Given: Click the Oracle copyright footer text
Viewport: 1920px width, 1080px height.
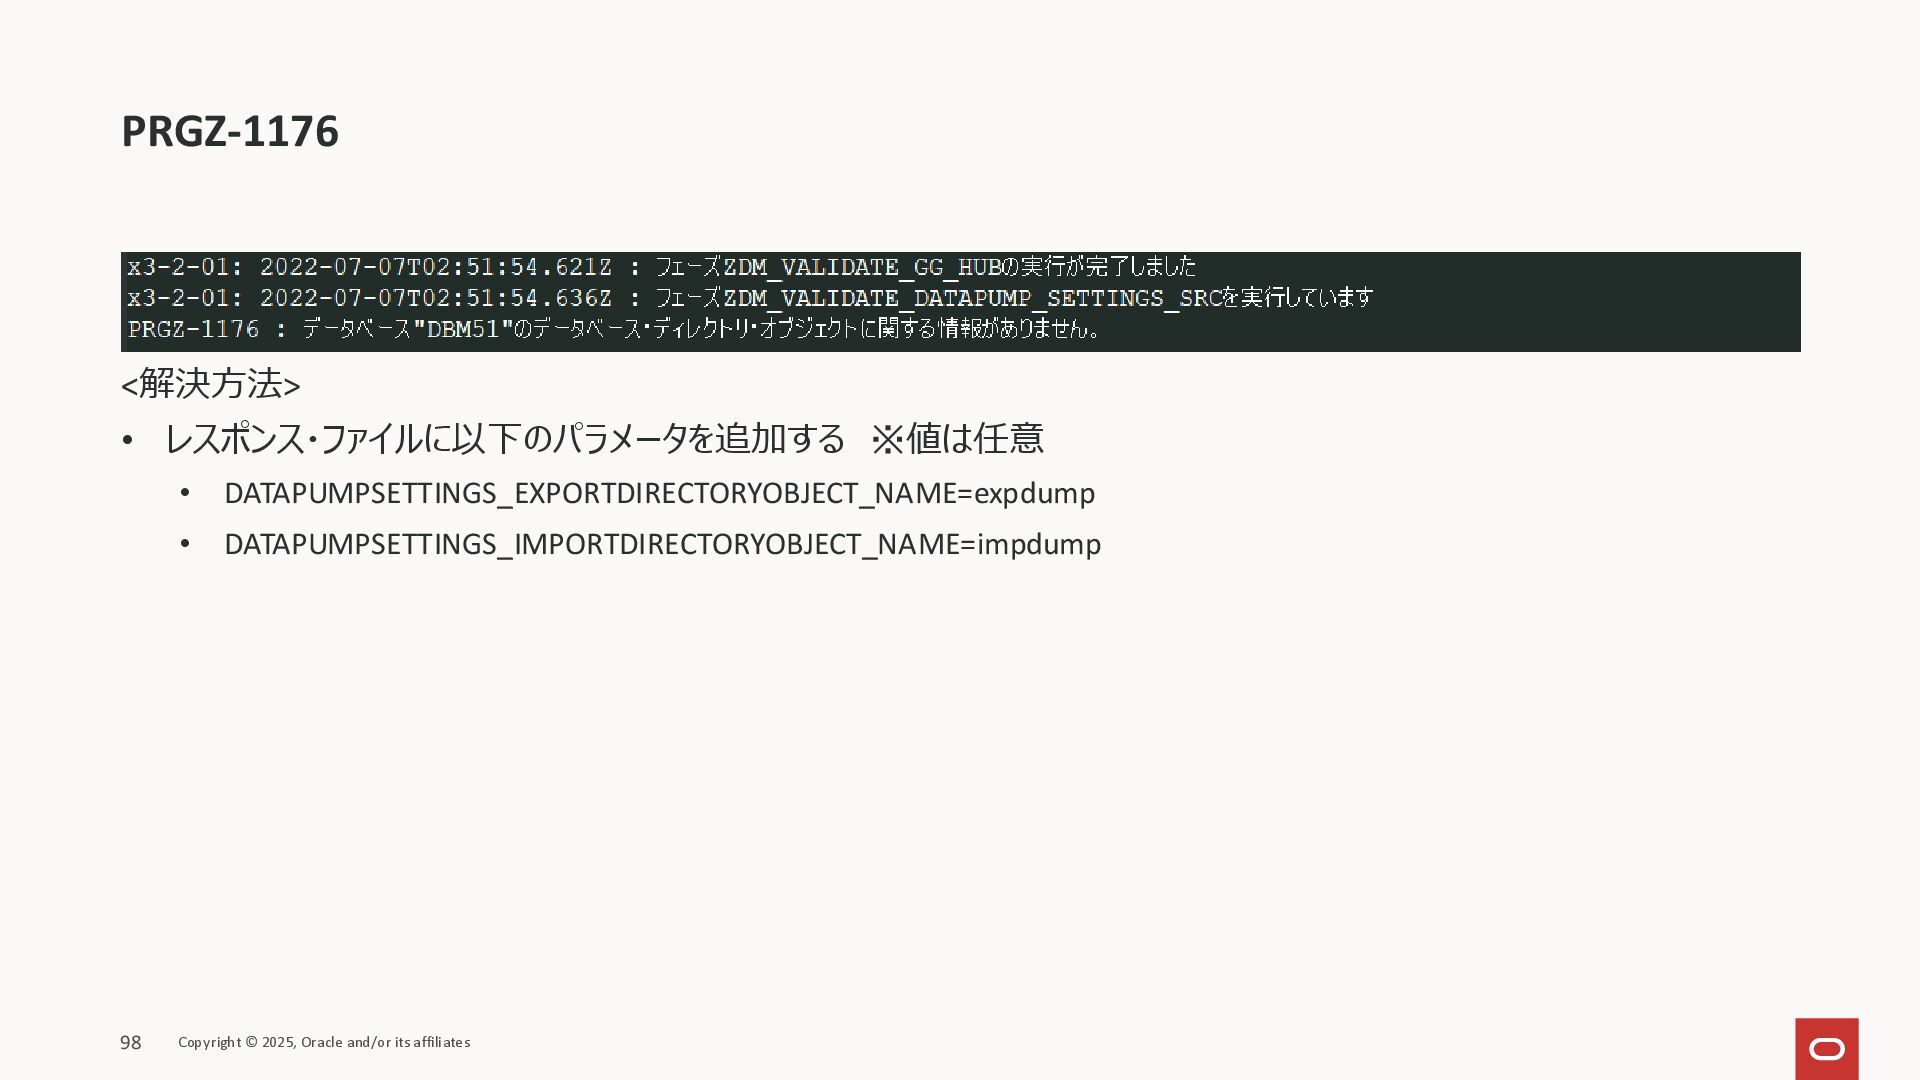Looking at the screenshot, I should (x=324, y=1042).
